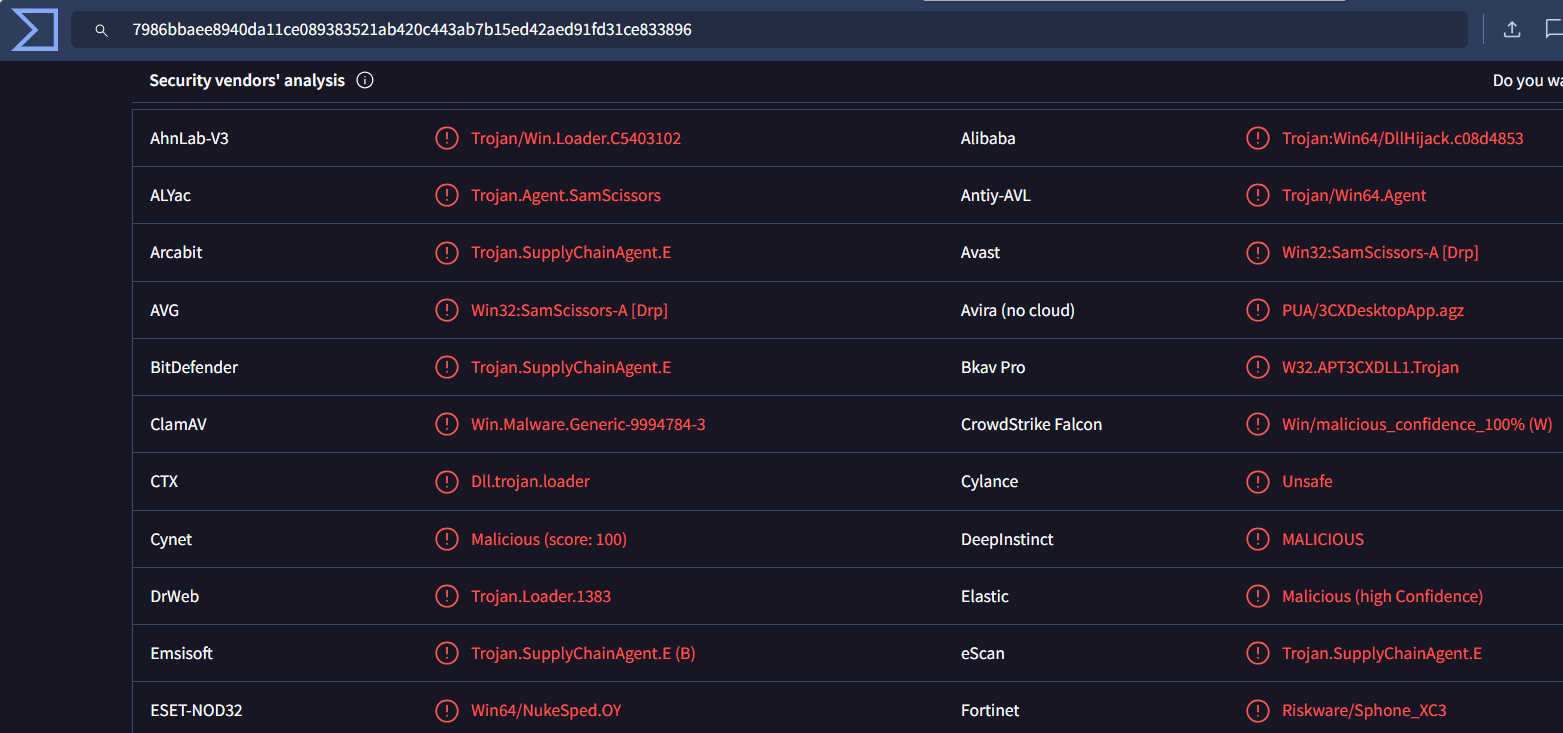Click eScan's Trojan.SupplyChainAgent.E detection

(1382, 653)
